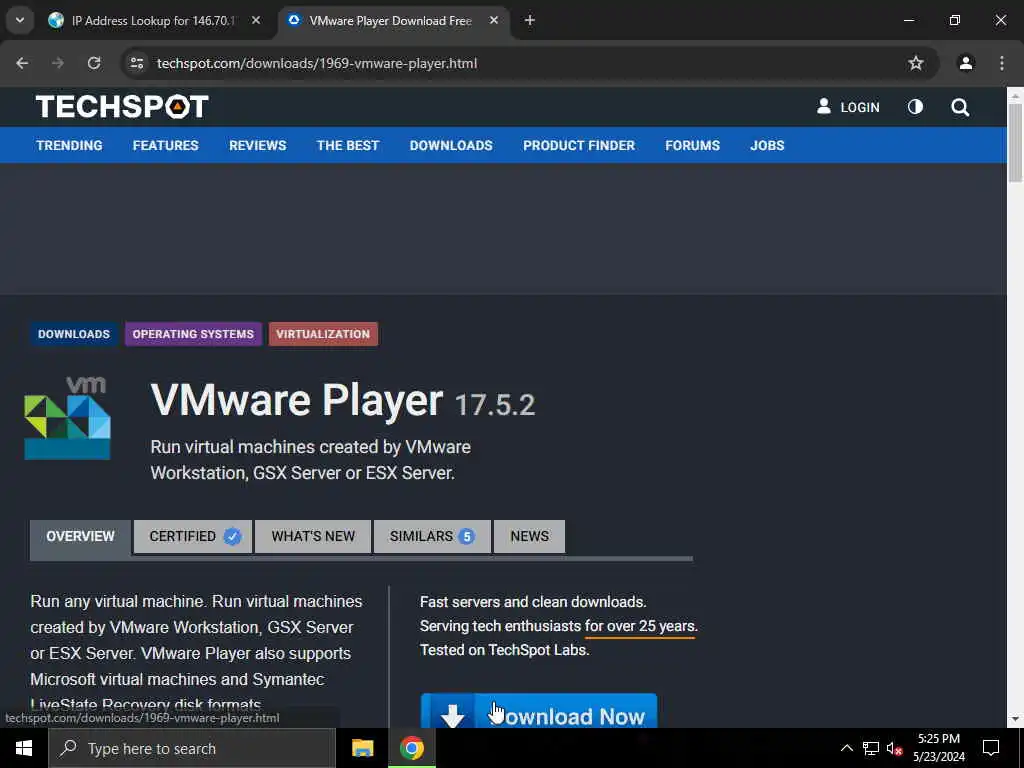The width and height of the screenshot is (1024, 768).
Task: Toggle the dark/light theme contrast icon
Action: point(915,107)
